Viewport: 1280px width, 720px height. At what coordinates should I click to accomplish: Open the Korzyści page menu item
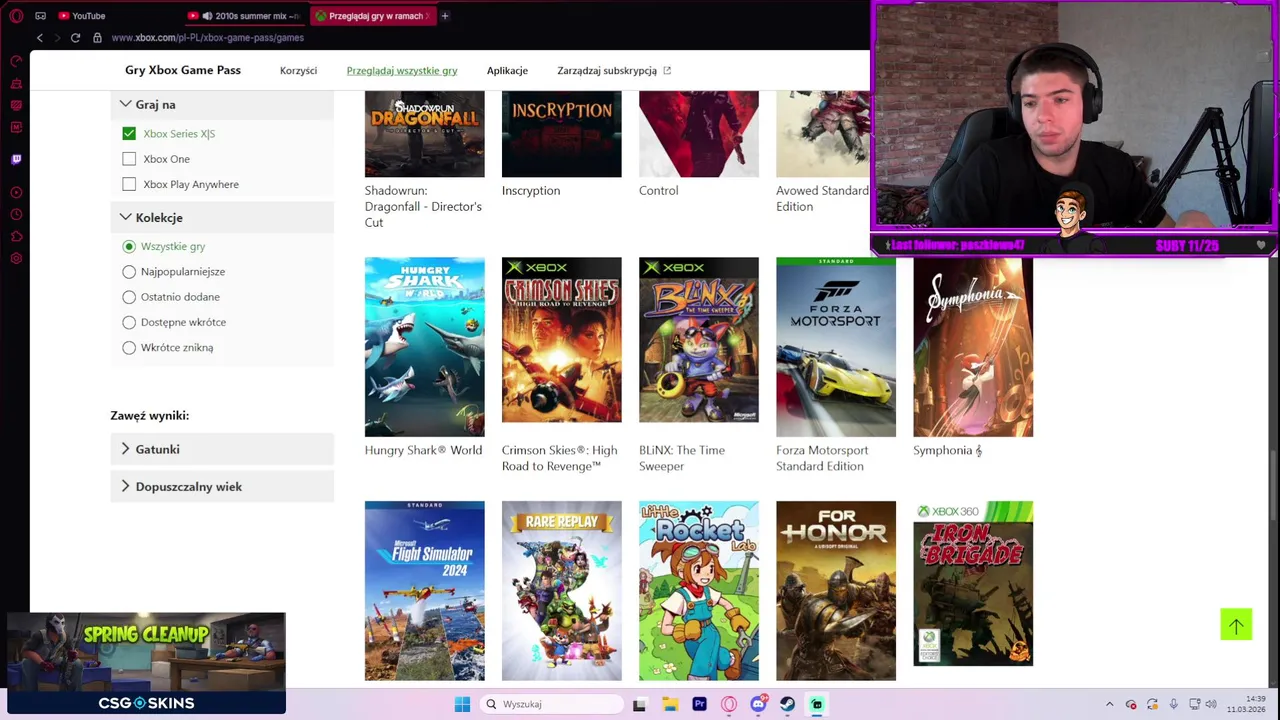tap(298, 70)
